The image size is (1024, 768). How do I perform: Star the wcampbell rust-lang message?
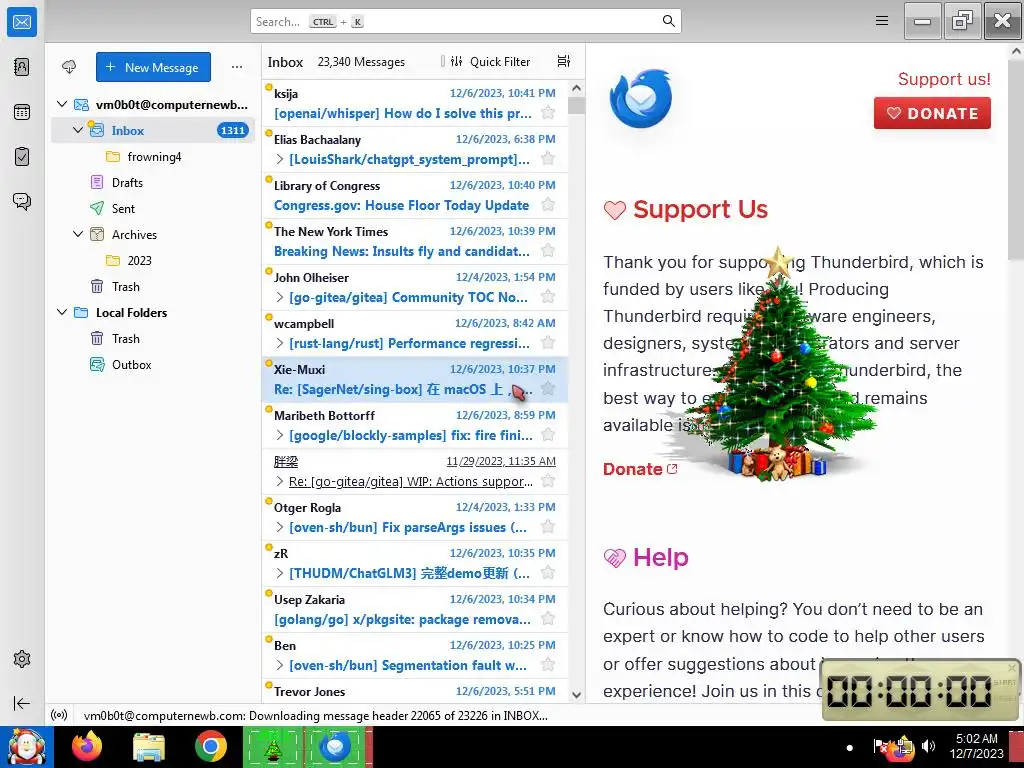coord(548,343)
